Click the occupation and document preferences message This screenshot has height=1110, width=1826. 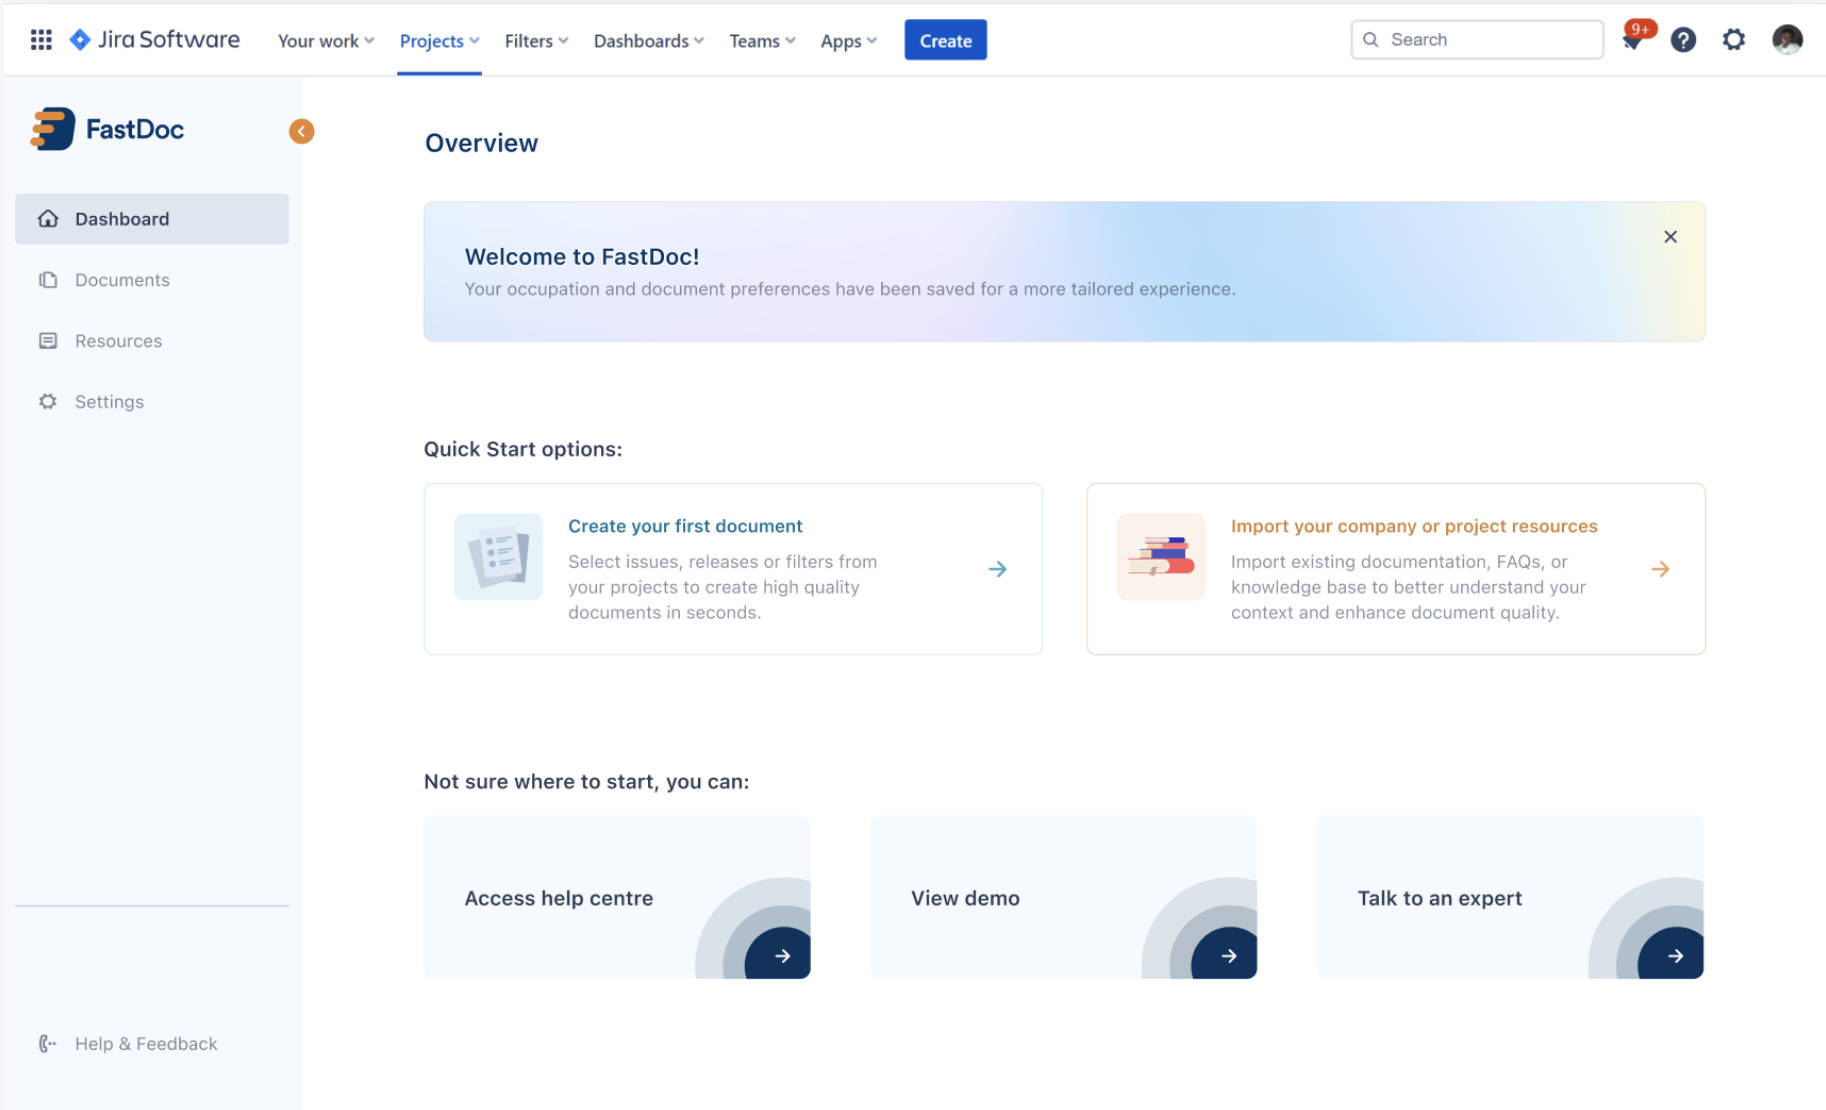[x=850, y=289]
